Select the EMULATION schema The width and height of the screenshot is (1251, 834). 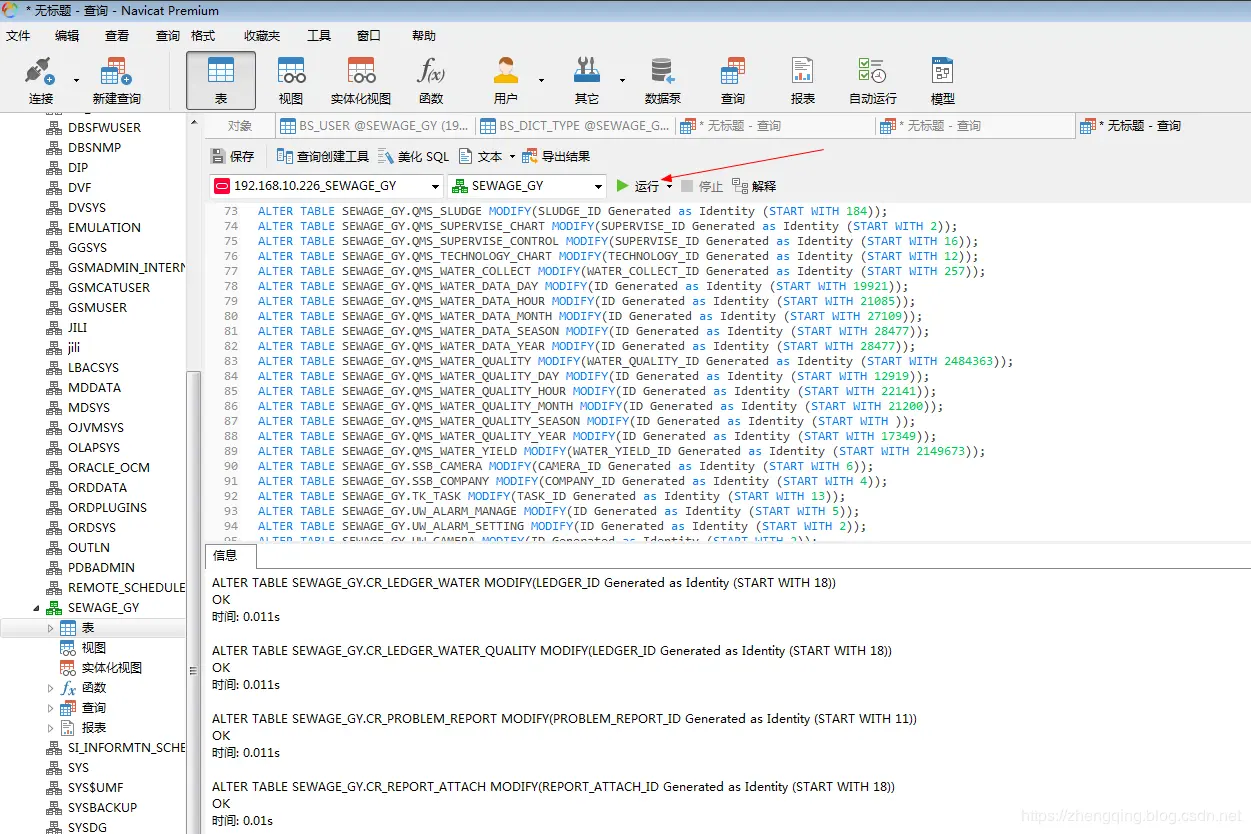point(104,228)
